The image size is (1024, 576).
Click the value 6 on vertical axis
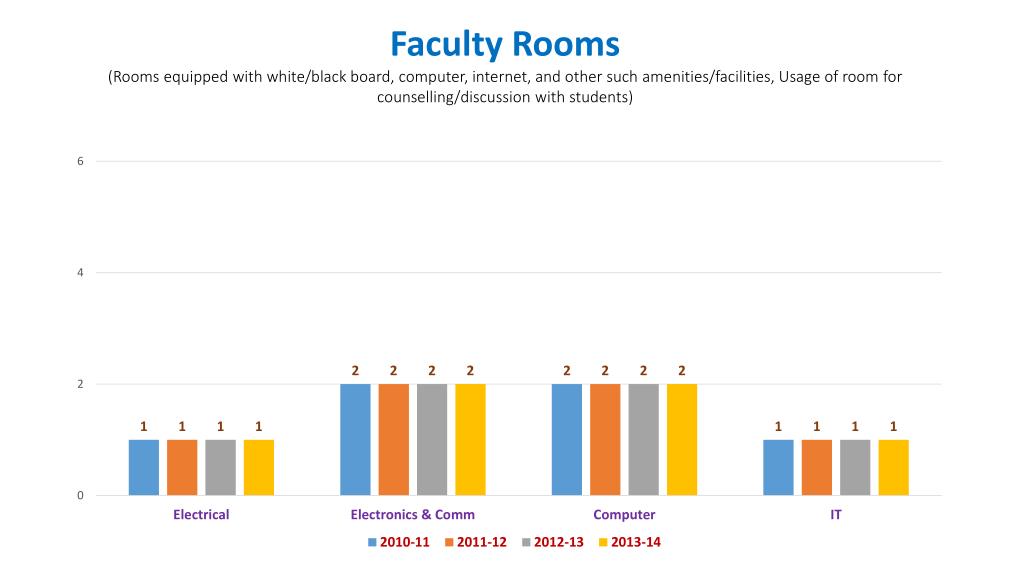point(80,161)
